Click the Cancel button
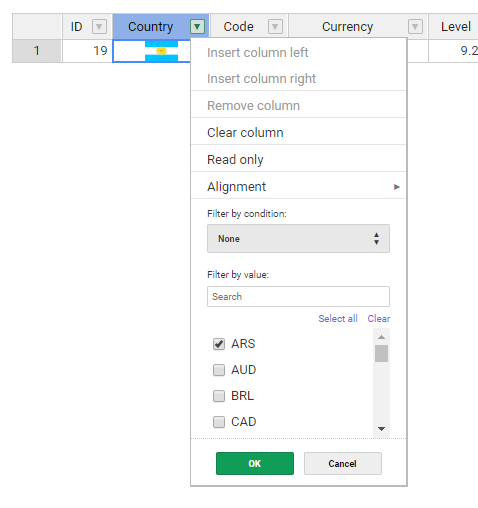The image size is (478, 508). [x=343, y=463]
